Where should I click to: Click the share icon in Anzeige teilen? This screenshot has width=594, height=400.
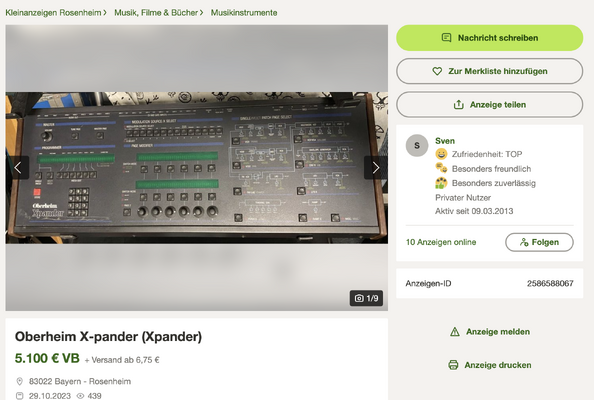coord(459,104)
